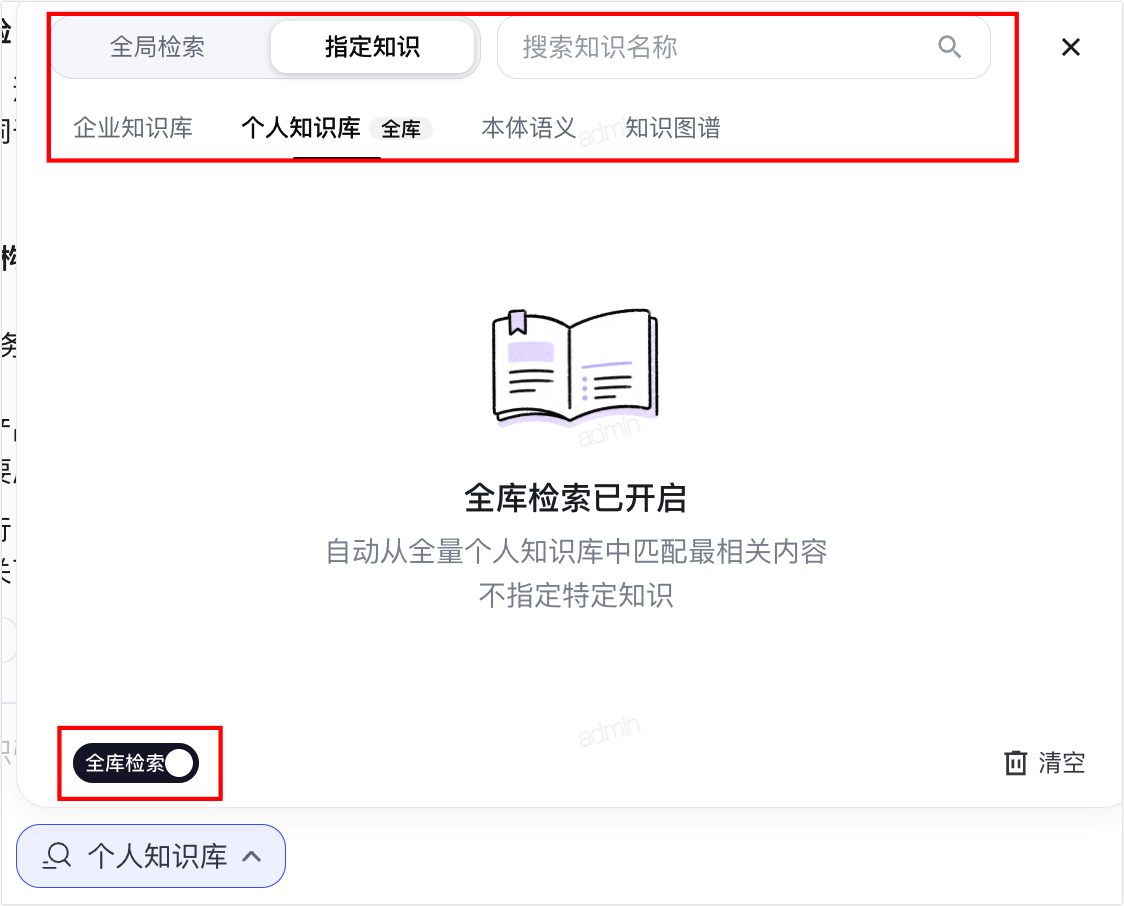The width and height of the screenshot is (1124, 906).
Task: Click the text 自动从全量个人知识库中匹配最相关内容
Action: [576, 552]
